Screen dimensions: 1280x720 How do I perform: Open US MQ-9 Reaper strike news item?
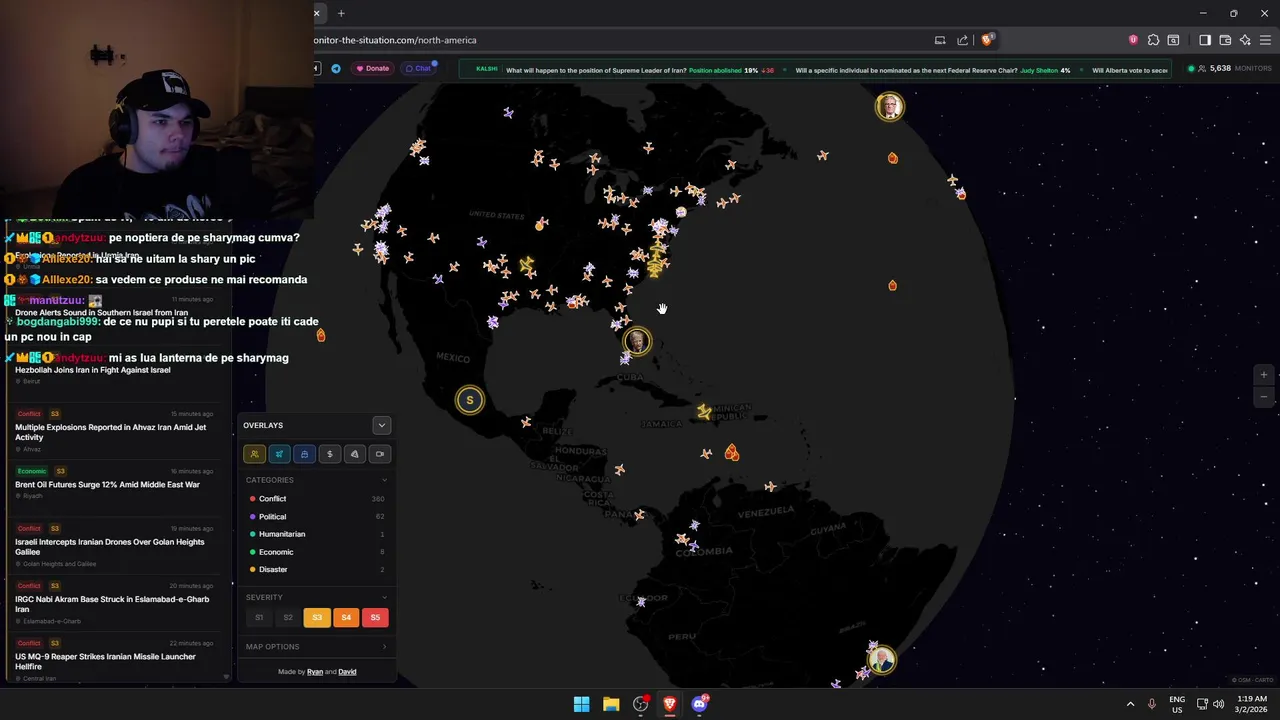113,661
